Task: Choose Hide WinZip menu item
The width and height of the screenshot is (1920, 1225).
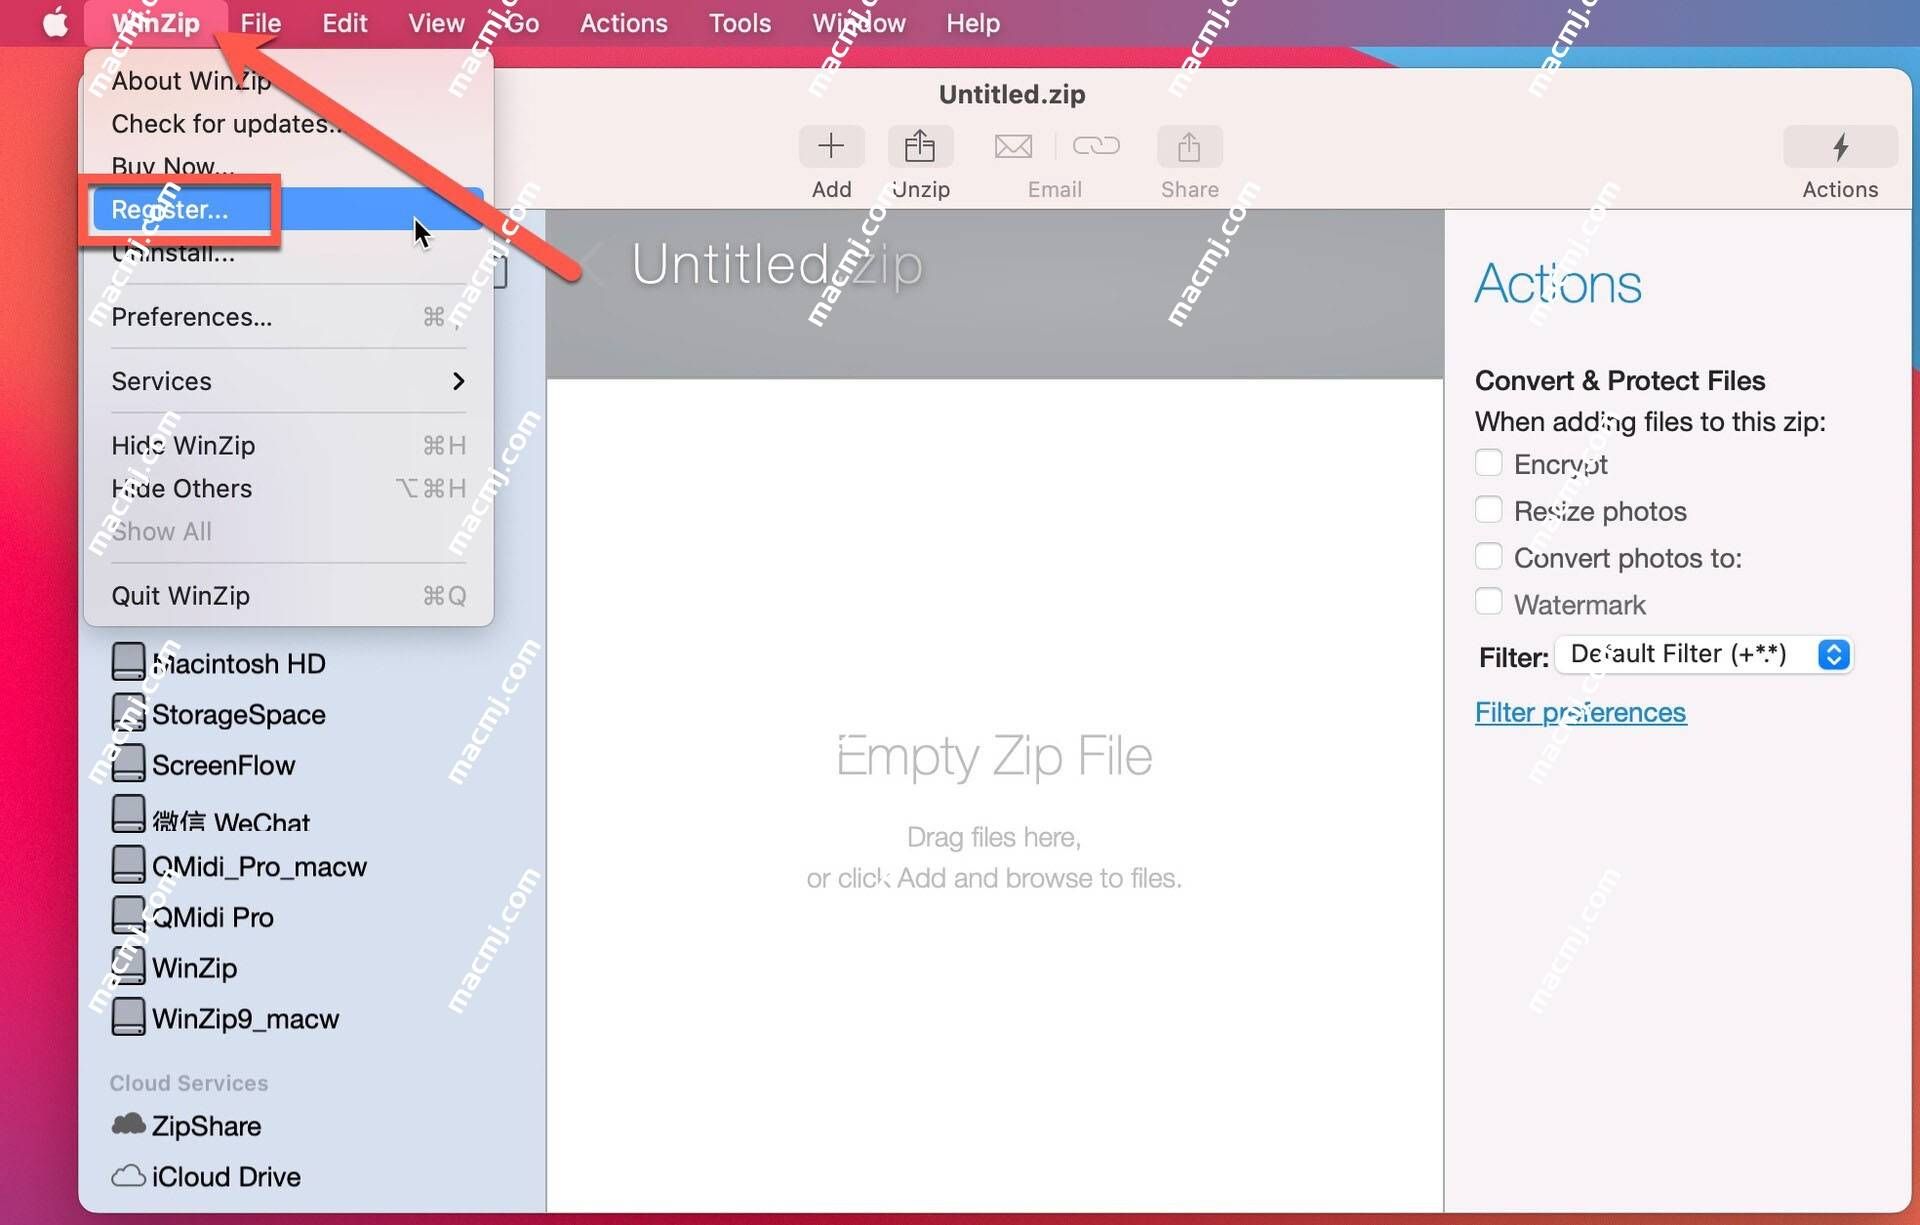Action: click(x=289, y=445)
